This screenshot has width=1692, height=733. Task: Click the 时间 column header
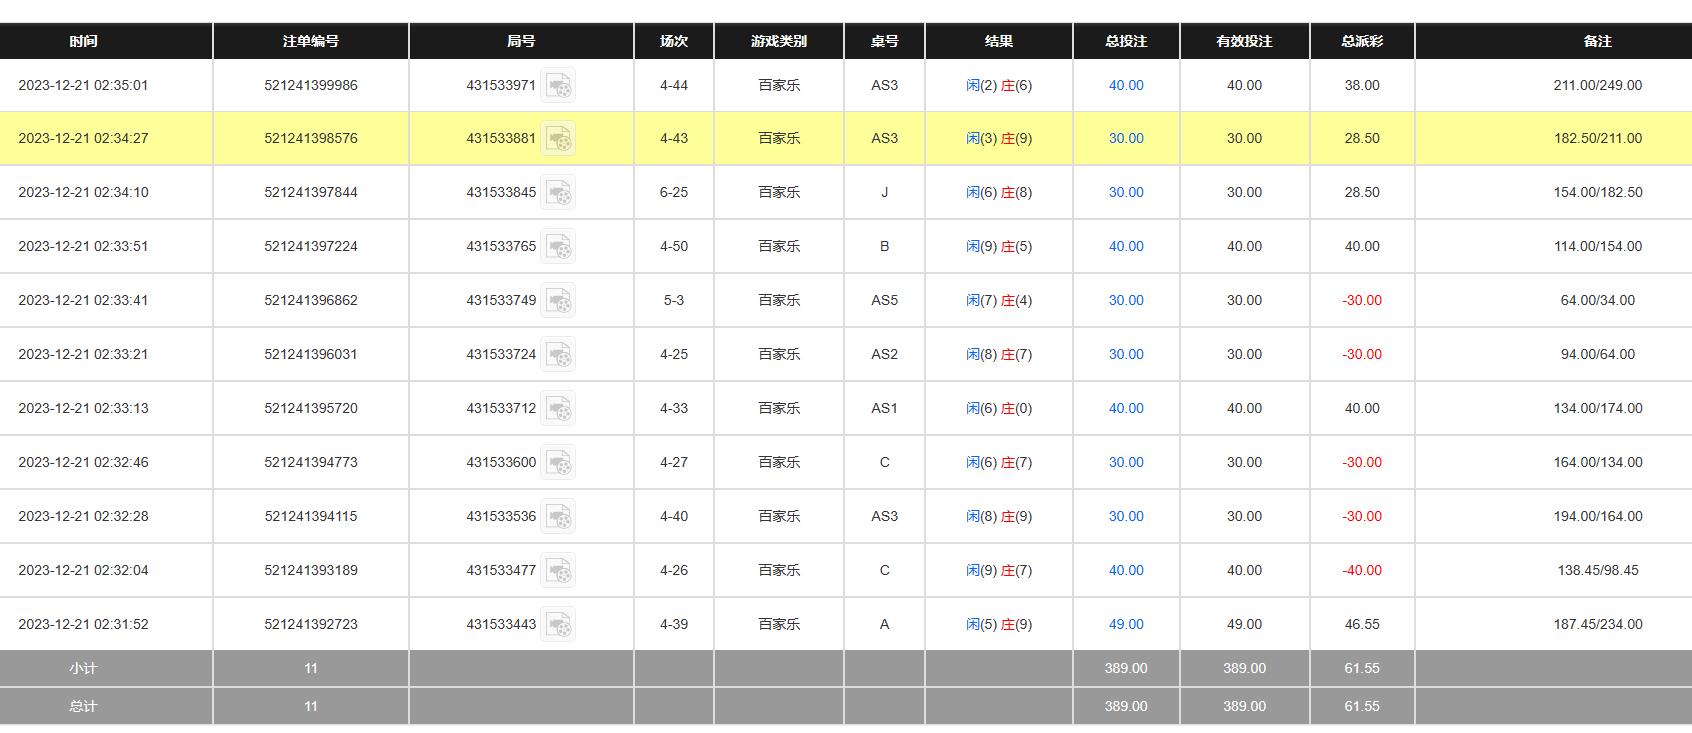[84, 41]
